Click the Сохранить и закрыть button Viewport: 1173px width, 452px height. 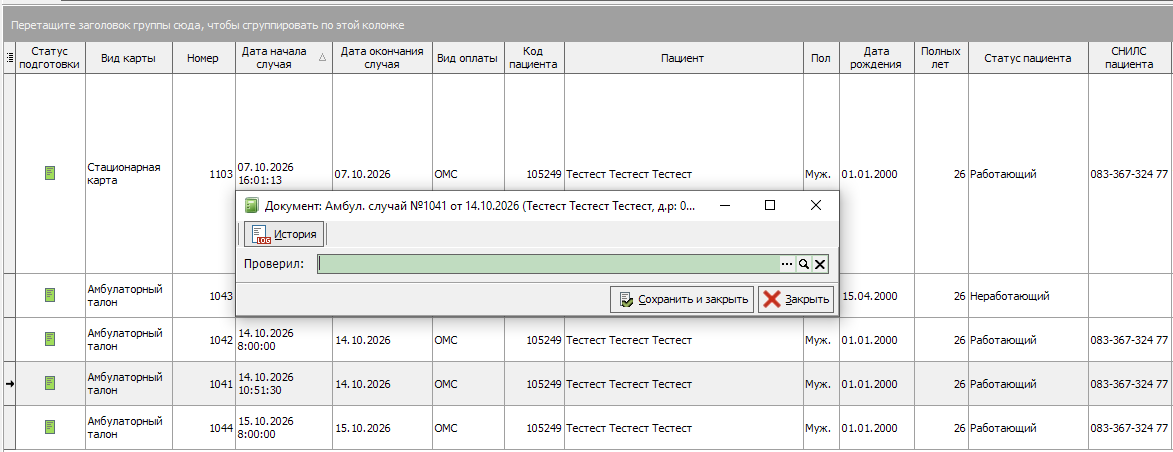[682, 300]
